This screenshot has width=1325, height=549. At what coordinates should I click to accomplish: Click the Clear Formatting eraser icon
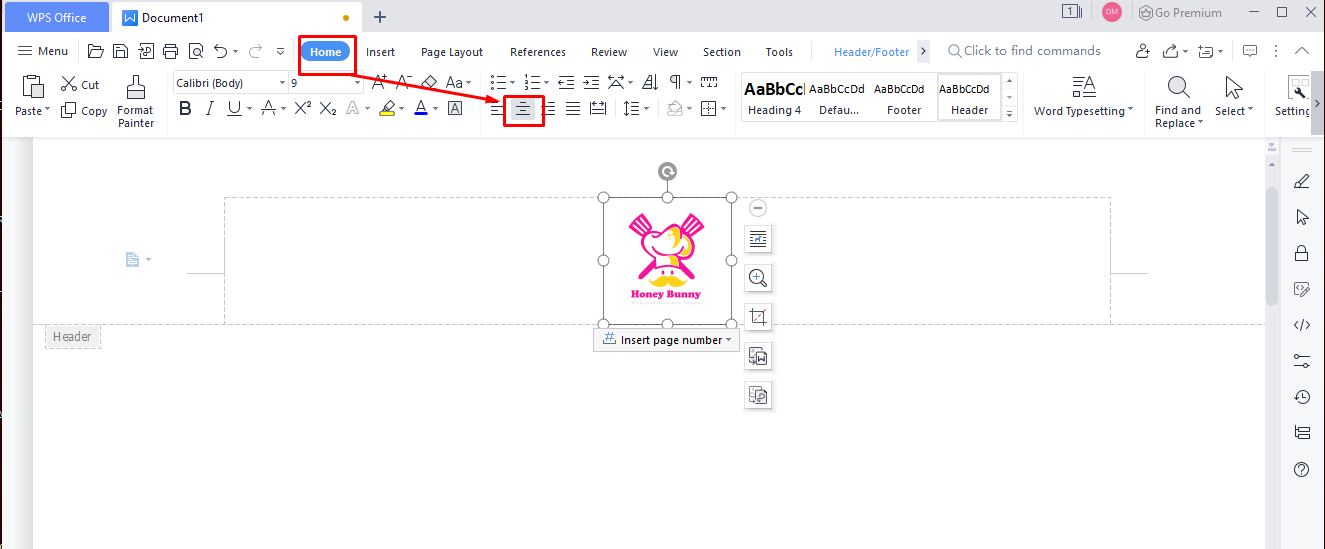point(429,82)
